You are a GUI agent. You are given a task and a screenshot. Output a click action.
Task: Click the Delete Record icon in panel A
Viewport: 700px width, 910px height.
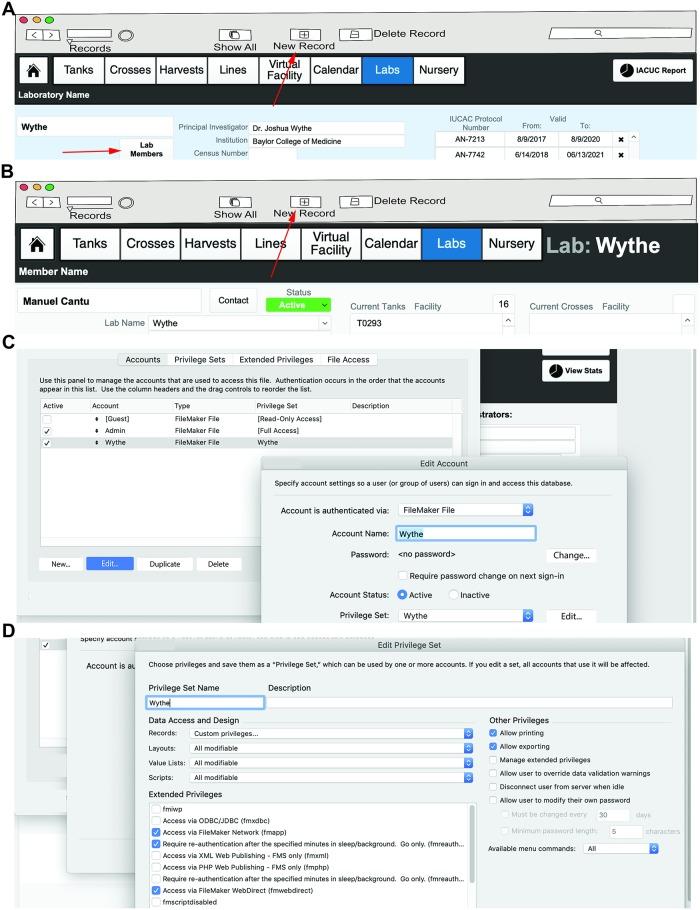tap(355, 34)
